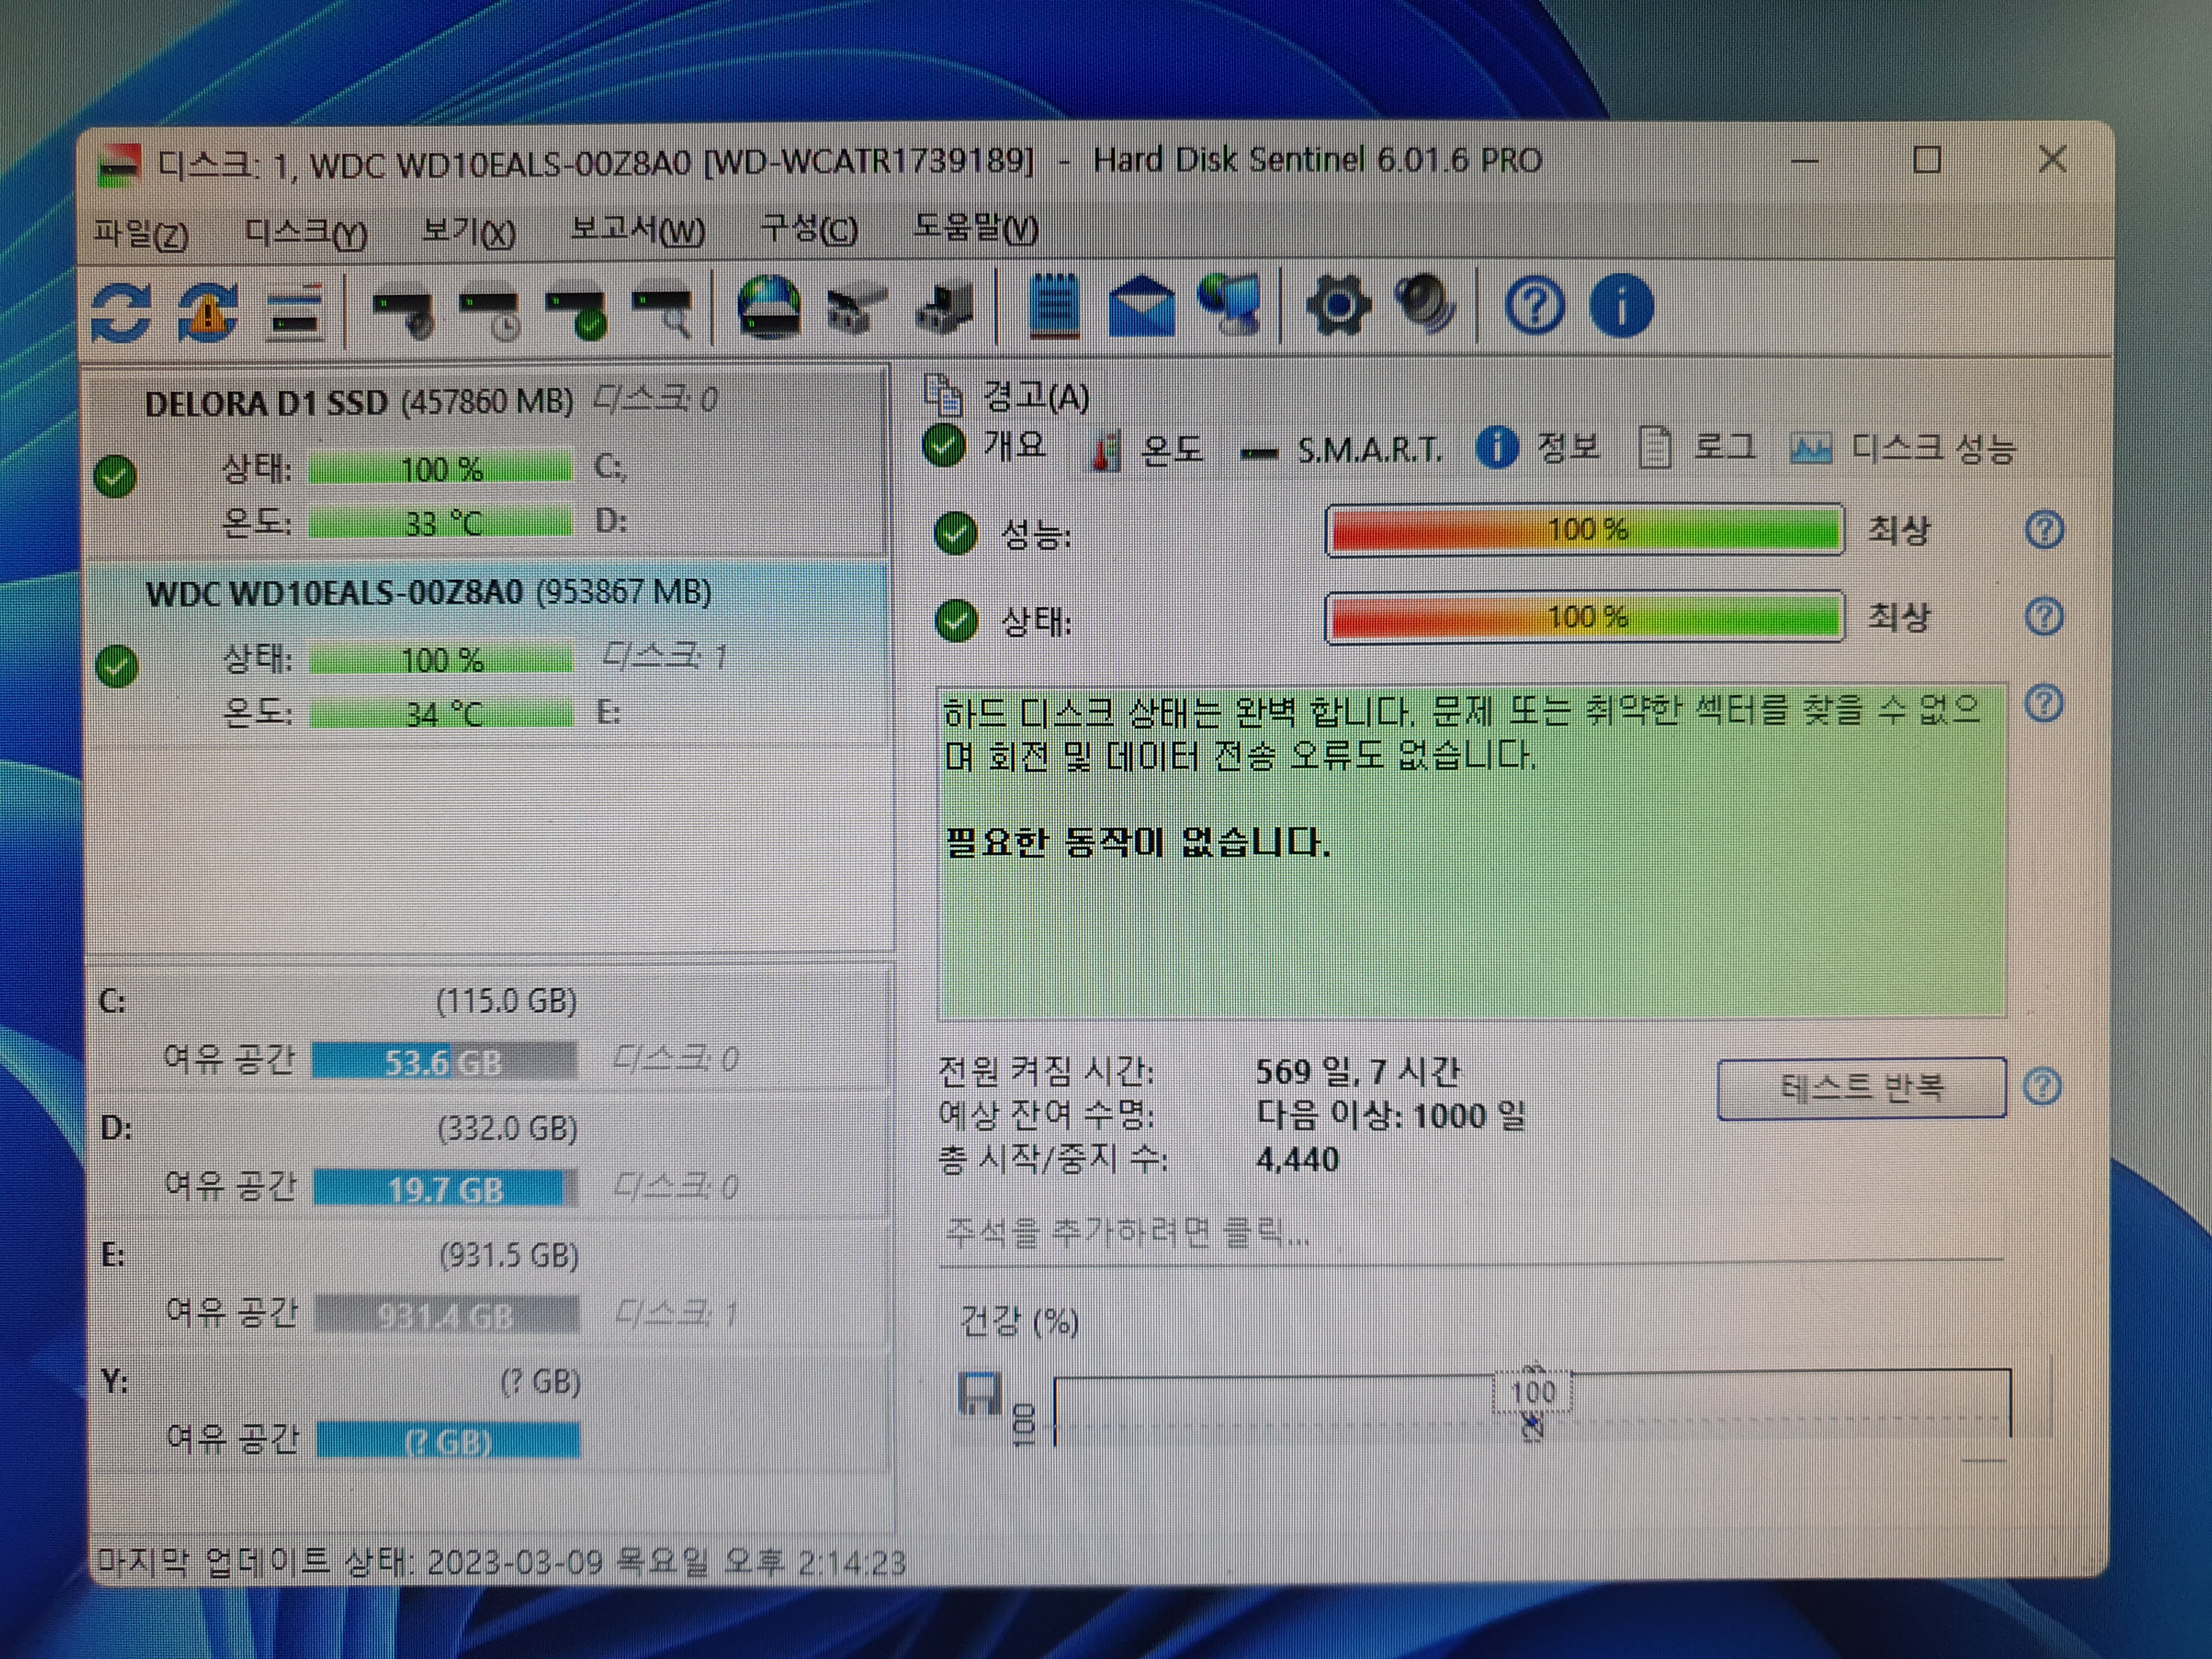Image resolution: width=2212 pixels, height=1659 pixels.
Task: Click green check icon on DELORA D1 SSD
Action: (x=115, y=476)
